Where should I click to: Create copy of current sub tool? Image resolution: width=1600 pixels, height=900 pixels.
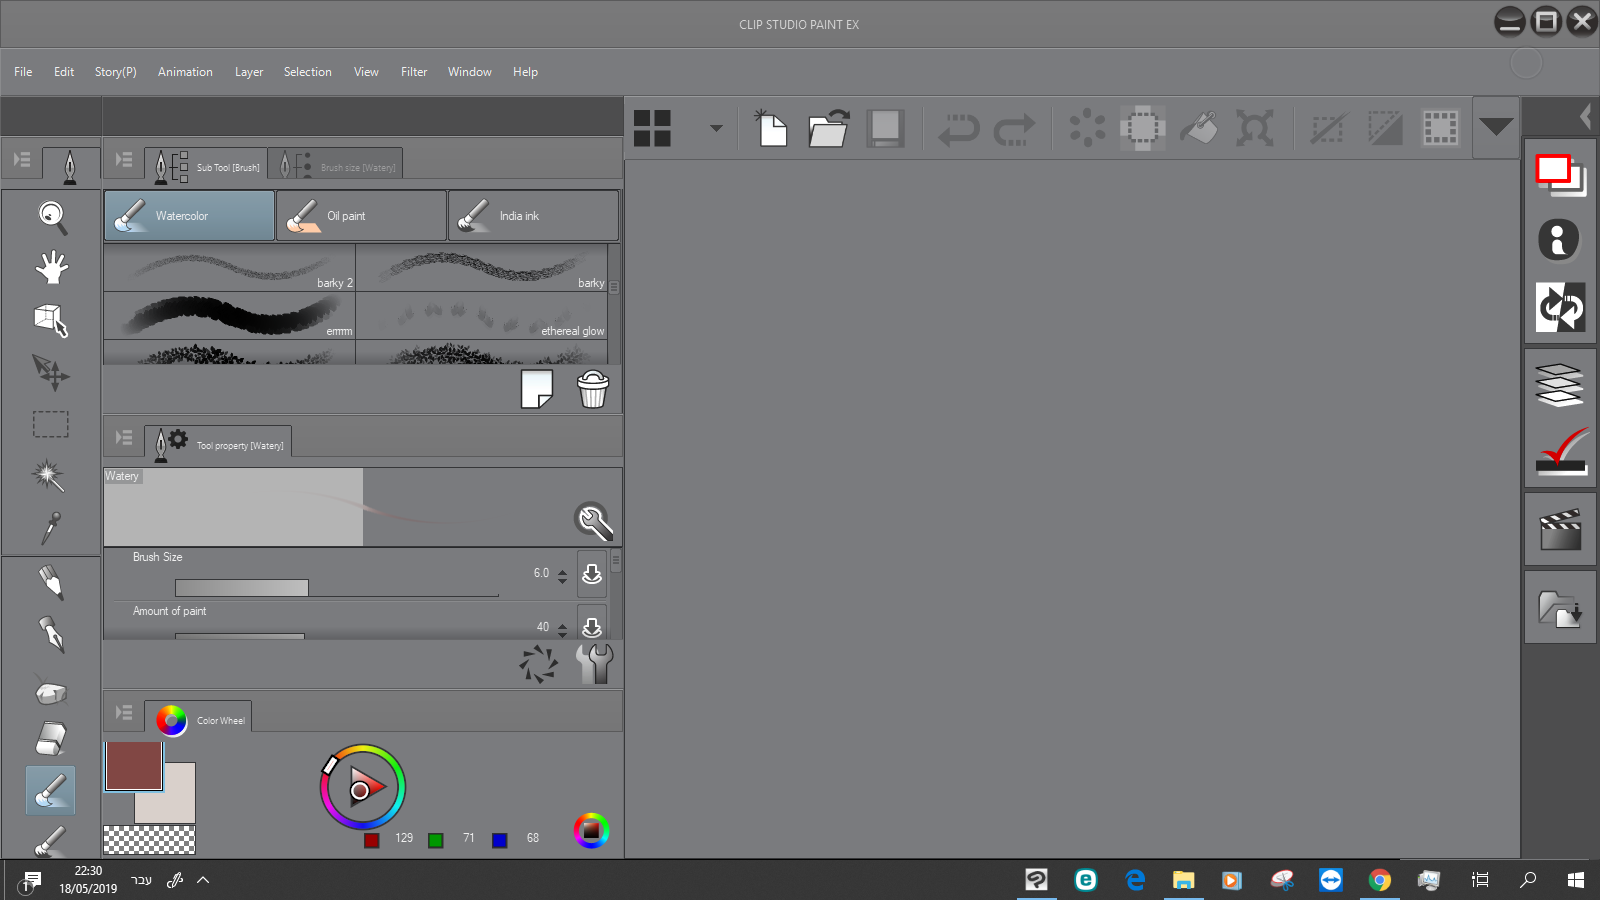(x=537, y=389)
